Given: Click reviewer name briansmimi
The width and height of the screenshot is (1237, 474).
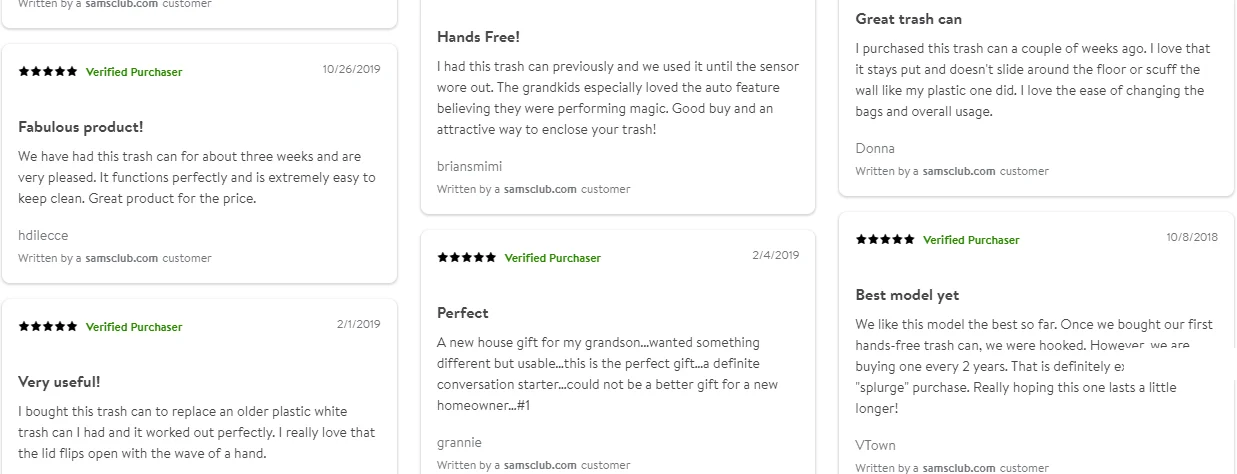Looking at the screenshot, I should pos(470,166).
